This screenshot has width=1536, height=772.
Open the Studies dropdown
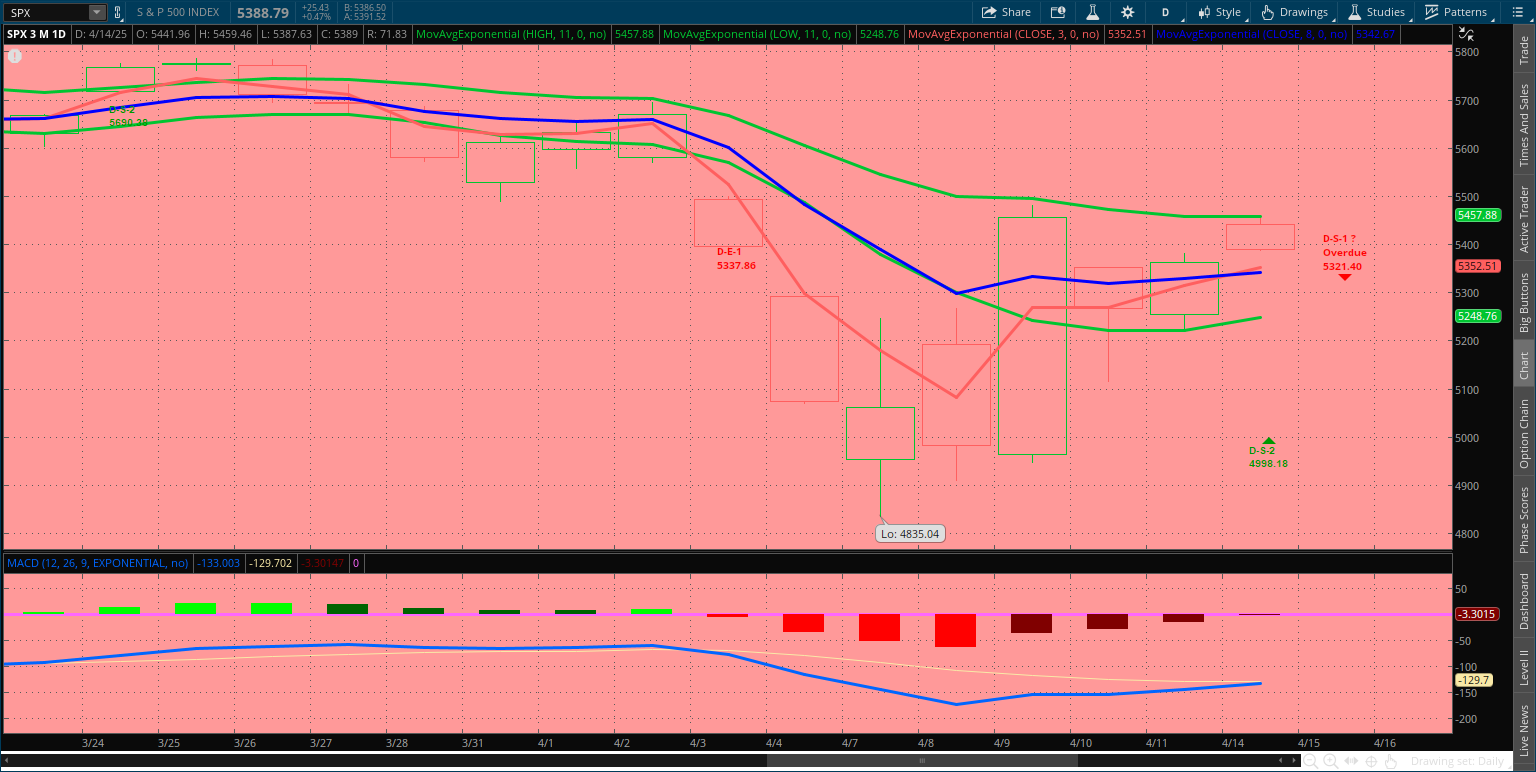(x=1377, y=12)
